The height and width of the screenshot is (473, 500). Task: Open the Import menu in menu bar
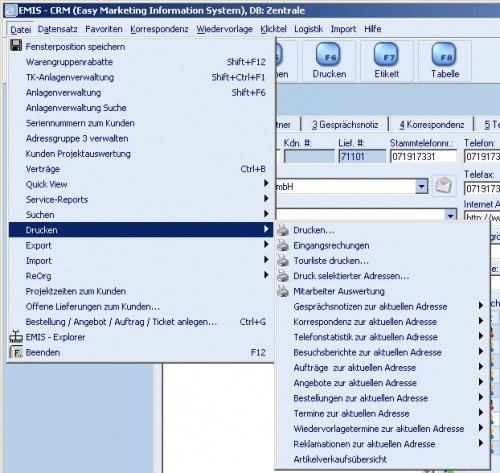(x=343, y=29)
